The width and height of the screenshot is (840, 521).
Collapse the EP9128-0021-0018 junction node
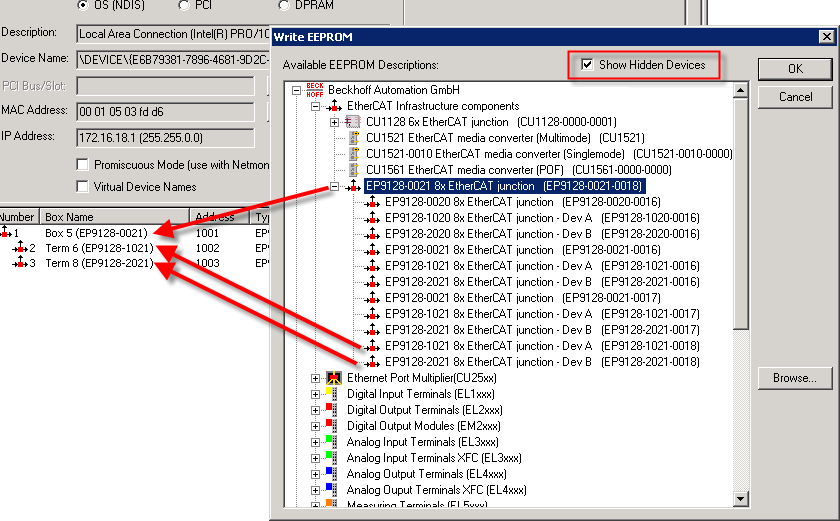[x=335, y=187]
